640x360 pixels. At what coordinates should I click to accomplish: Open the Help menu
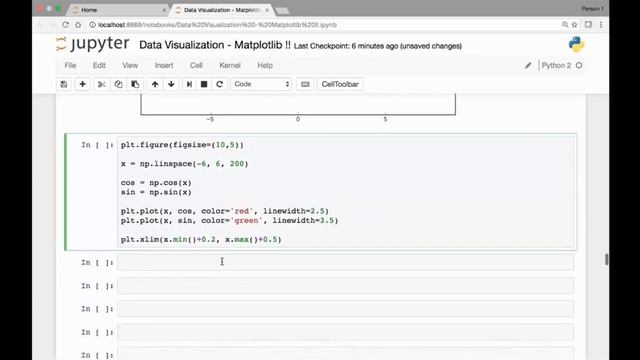(265, 65)
